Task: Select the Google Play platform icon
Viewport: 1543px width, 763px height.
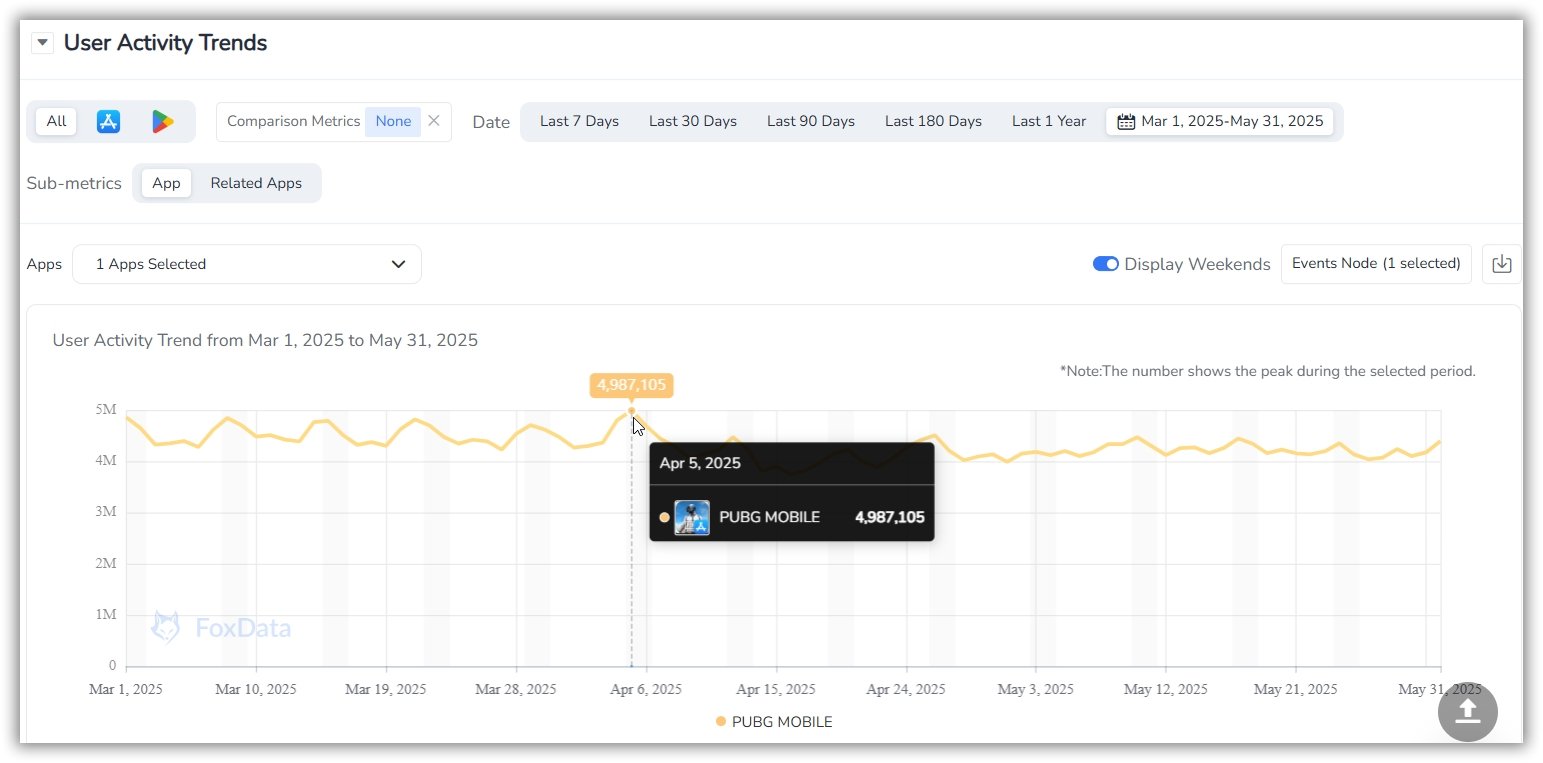Action: pyautogui.click(x=162, y=121)
